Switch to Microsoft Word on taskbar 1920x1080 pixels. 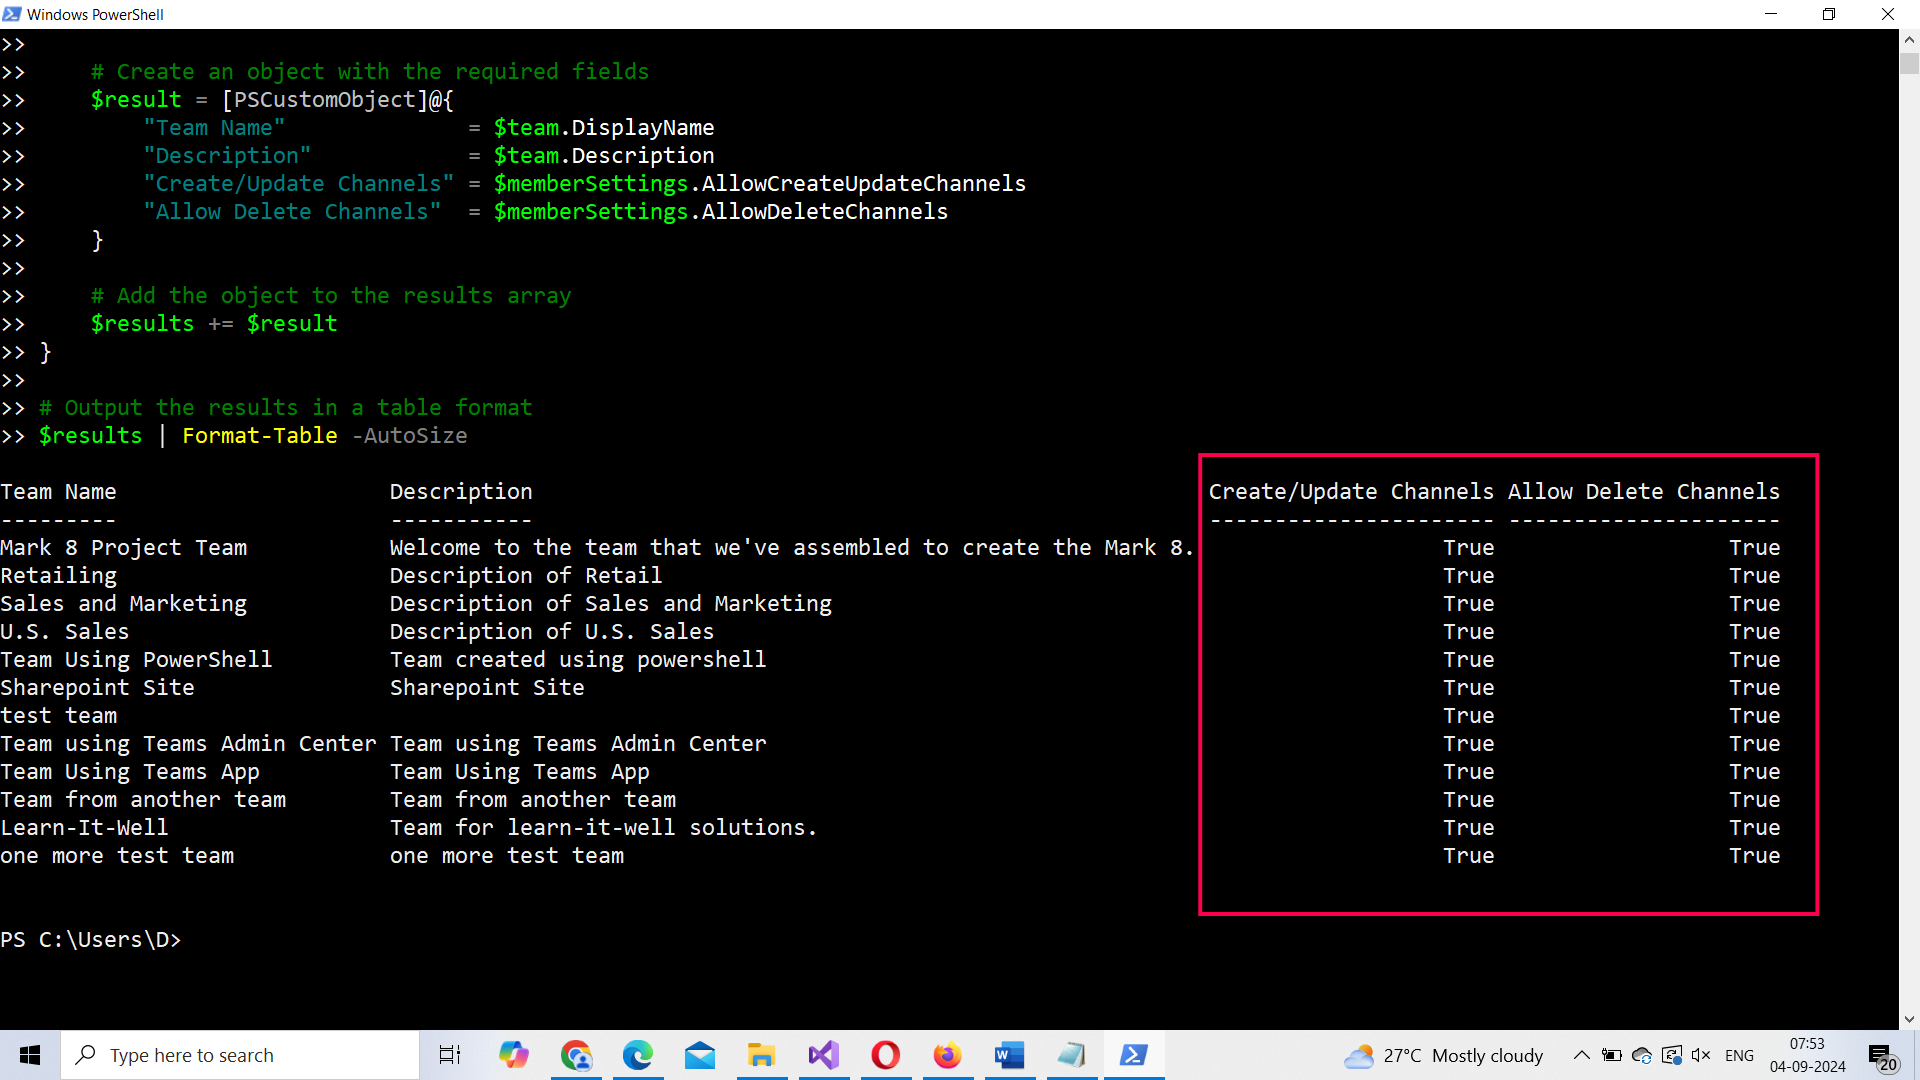tap(1009, 1055)
